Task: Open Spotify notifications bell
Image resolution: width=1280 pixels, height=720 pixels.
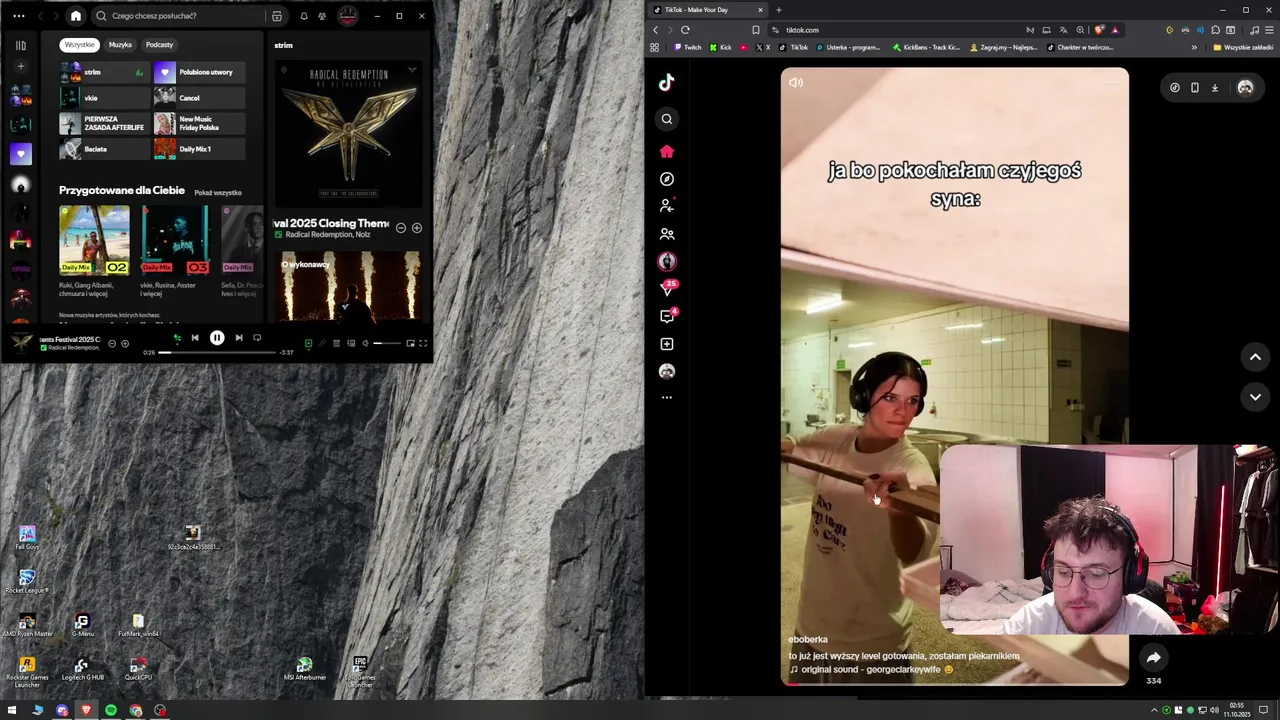Action: click(x=304, y=16)
